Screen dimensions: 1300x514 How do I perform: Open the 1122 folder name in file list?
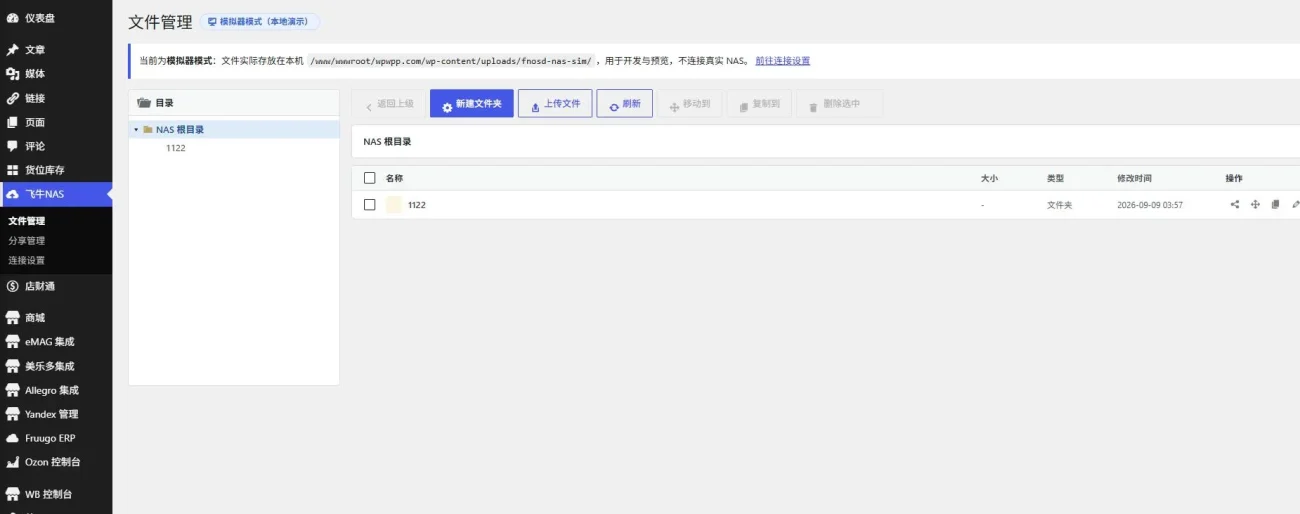click(x=417, y=204)
